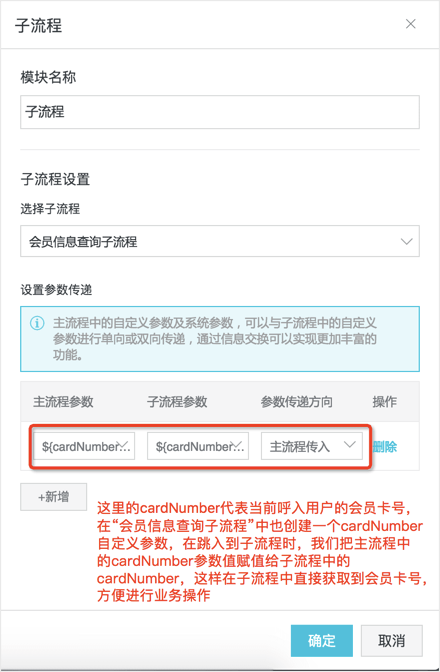Expand the 子流程参数 ${cardNumber} dropdown
The height and width of the screenshot is (672, 440).
[x=198, y=446]
